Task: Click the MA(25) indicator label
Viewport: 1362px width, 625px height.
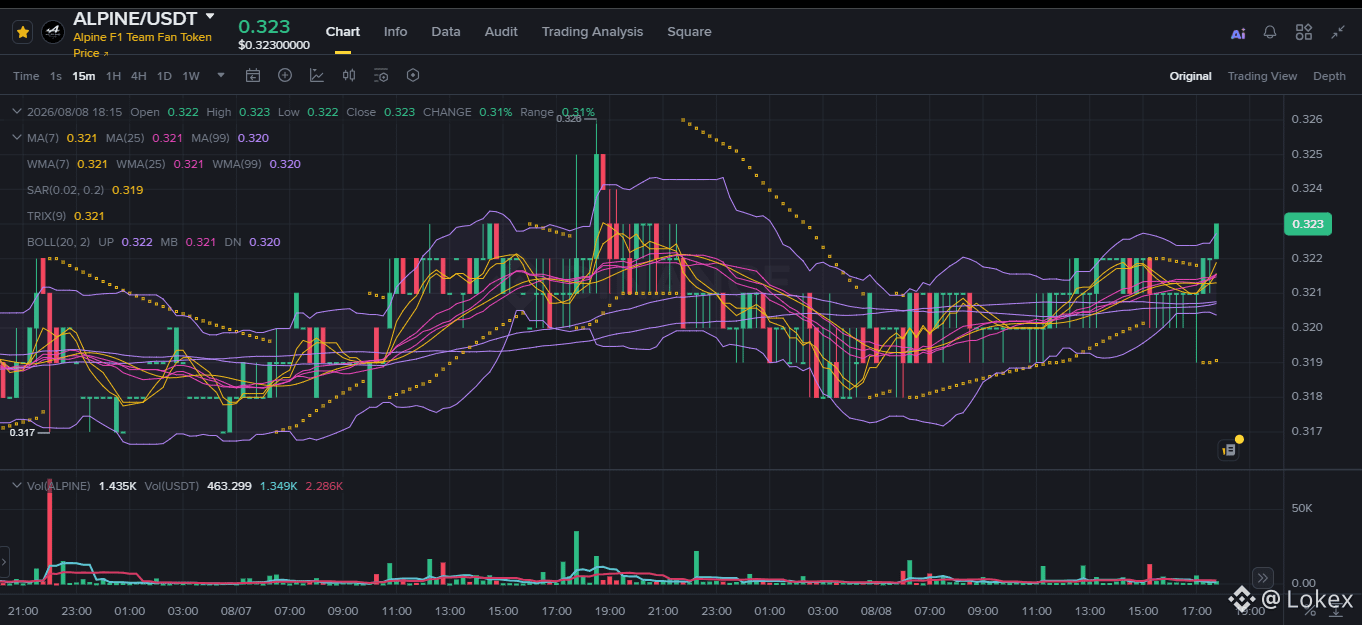Action: click(x=126, y=138)
